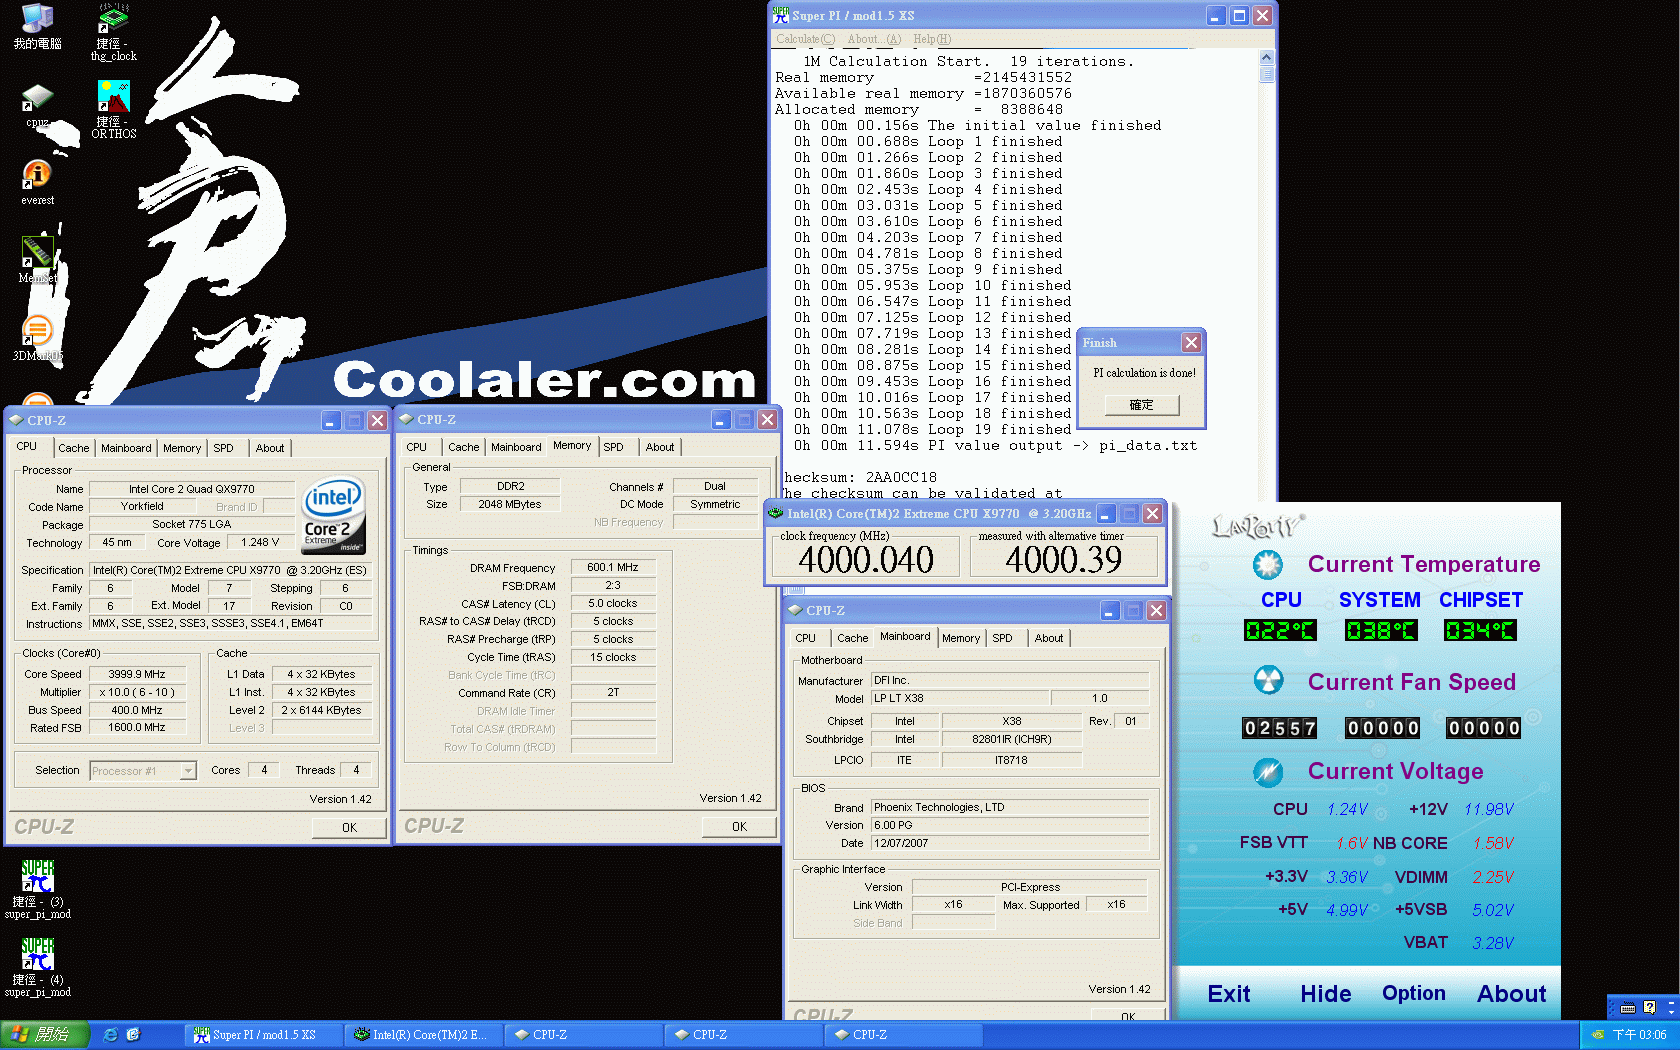Switch to CPU tab in middle CPU-Z
The width and height of the screenshot is (1680, 1050).
click(417, 447)
